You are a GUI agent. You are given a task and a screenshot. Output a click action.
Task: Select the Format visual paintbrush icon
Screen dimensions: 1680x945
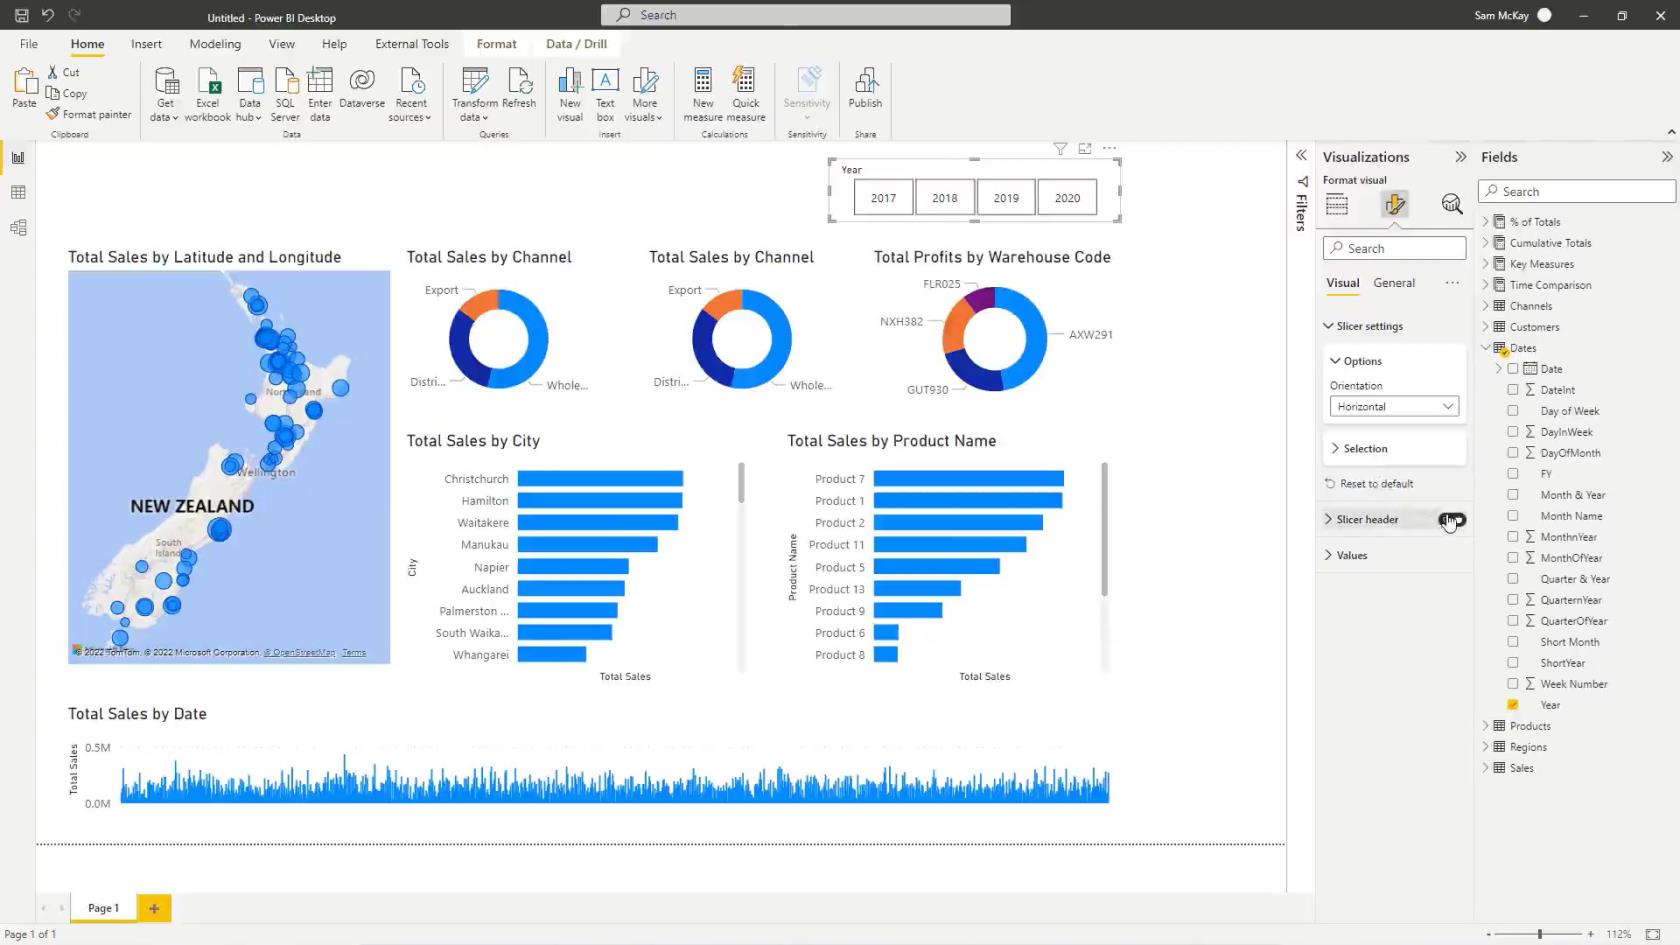click(x=1394, y=205)
